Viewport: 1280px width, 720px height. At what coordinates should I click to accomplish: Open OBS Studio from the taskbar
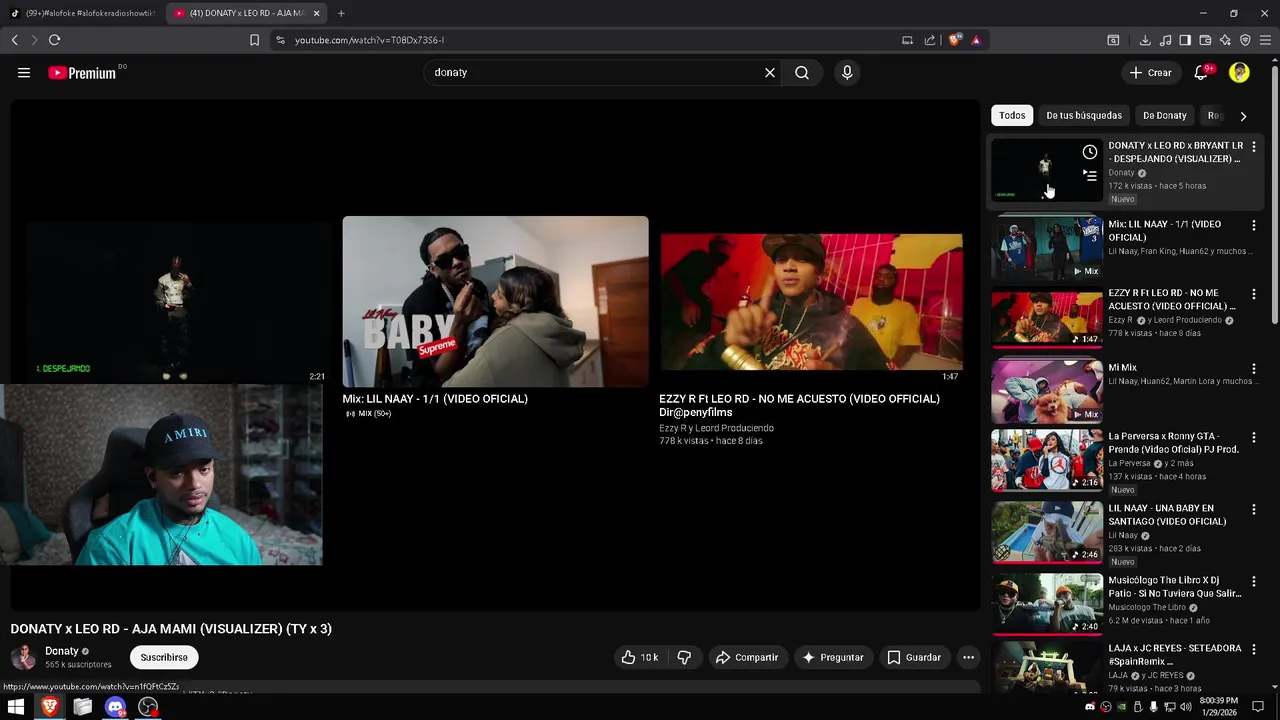click(x=148, y=707)
